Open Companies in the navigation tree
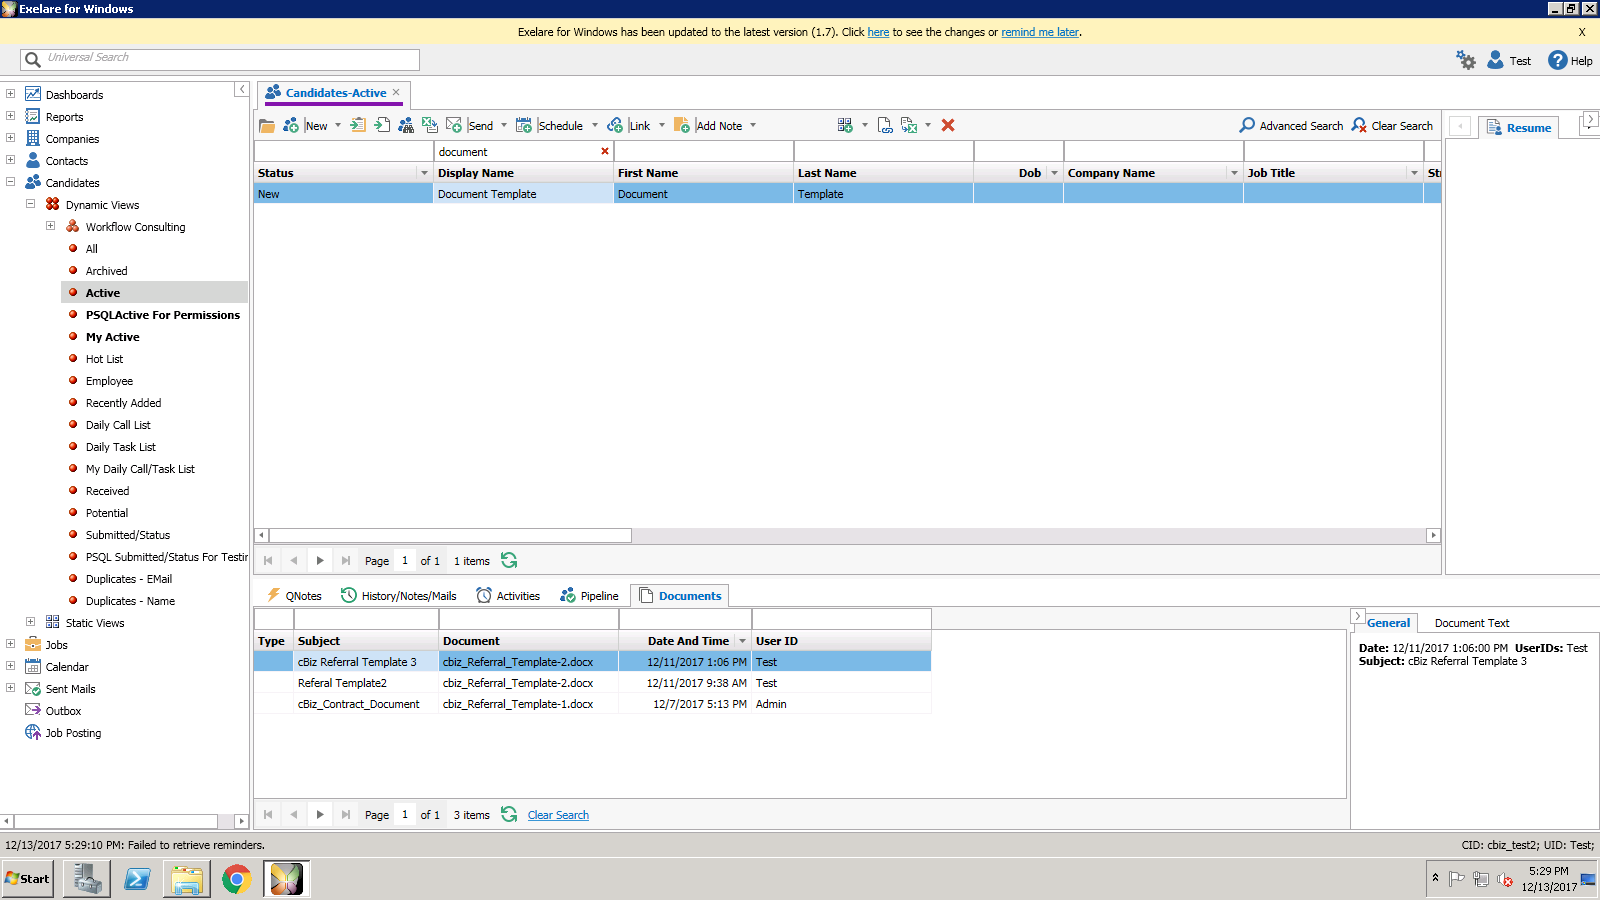1600x900 pixels. (x=72, y=139)
